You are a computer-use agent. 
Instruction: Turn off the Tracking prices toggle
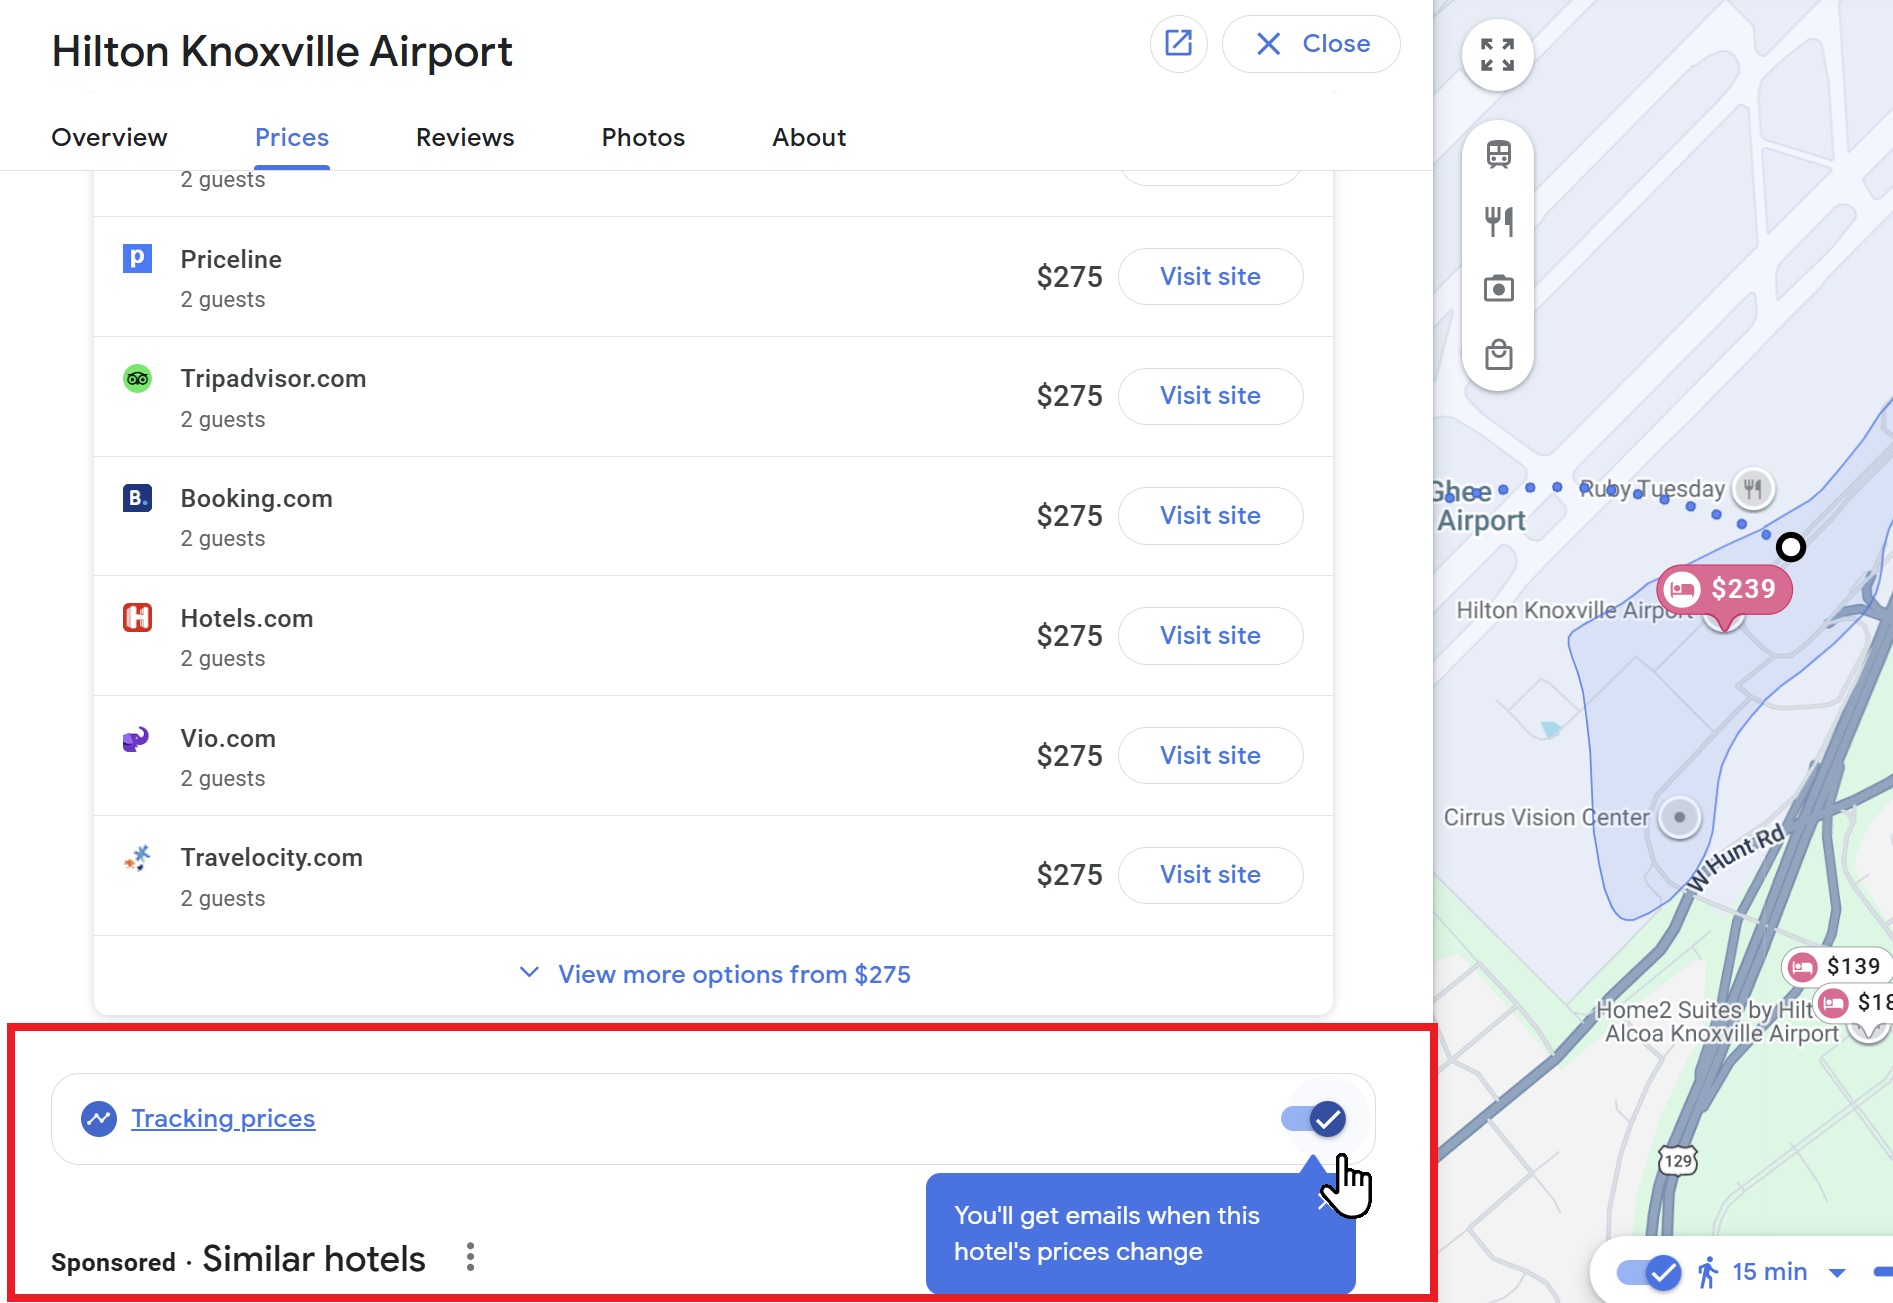tap(1314, 1119)
